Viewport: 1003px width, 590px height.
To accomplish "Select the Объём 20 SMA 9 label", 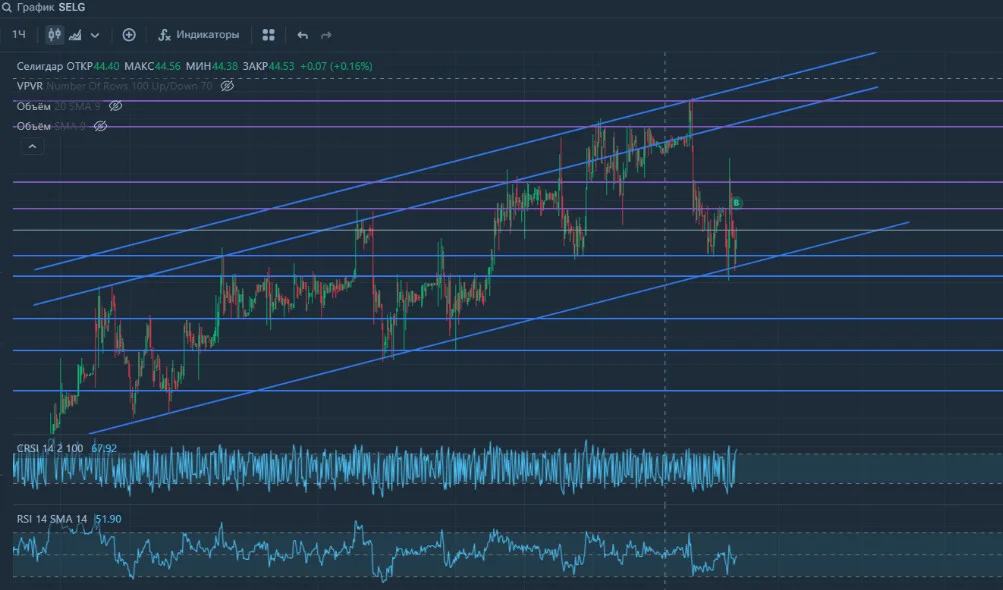I will (x=59, y=106).
